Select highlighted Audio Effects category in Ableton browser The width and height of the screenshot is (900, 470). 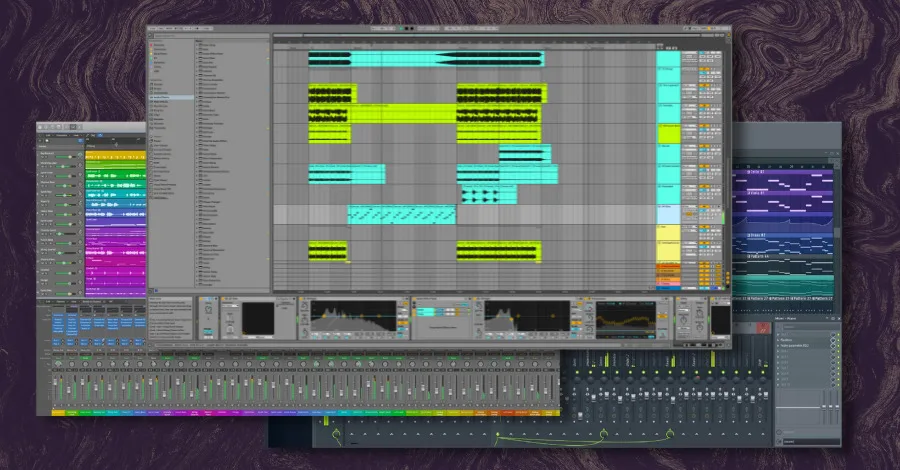172,98
